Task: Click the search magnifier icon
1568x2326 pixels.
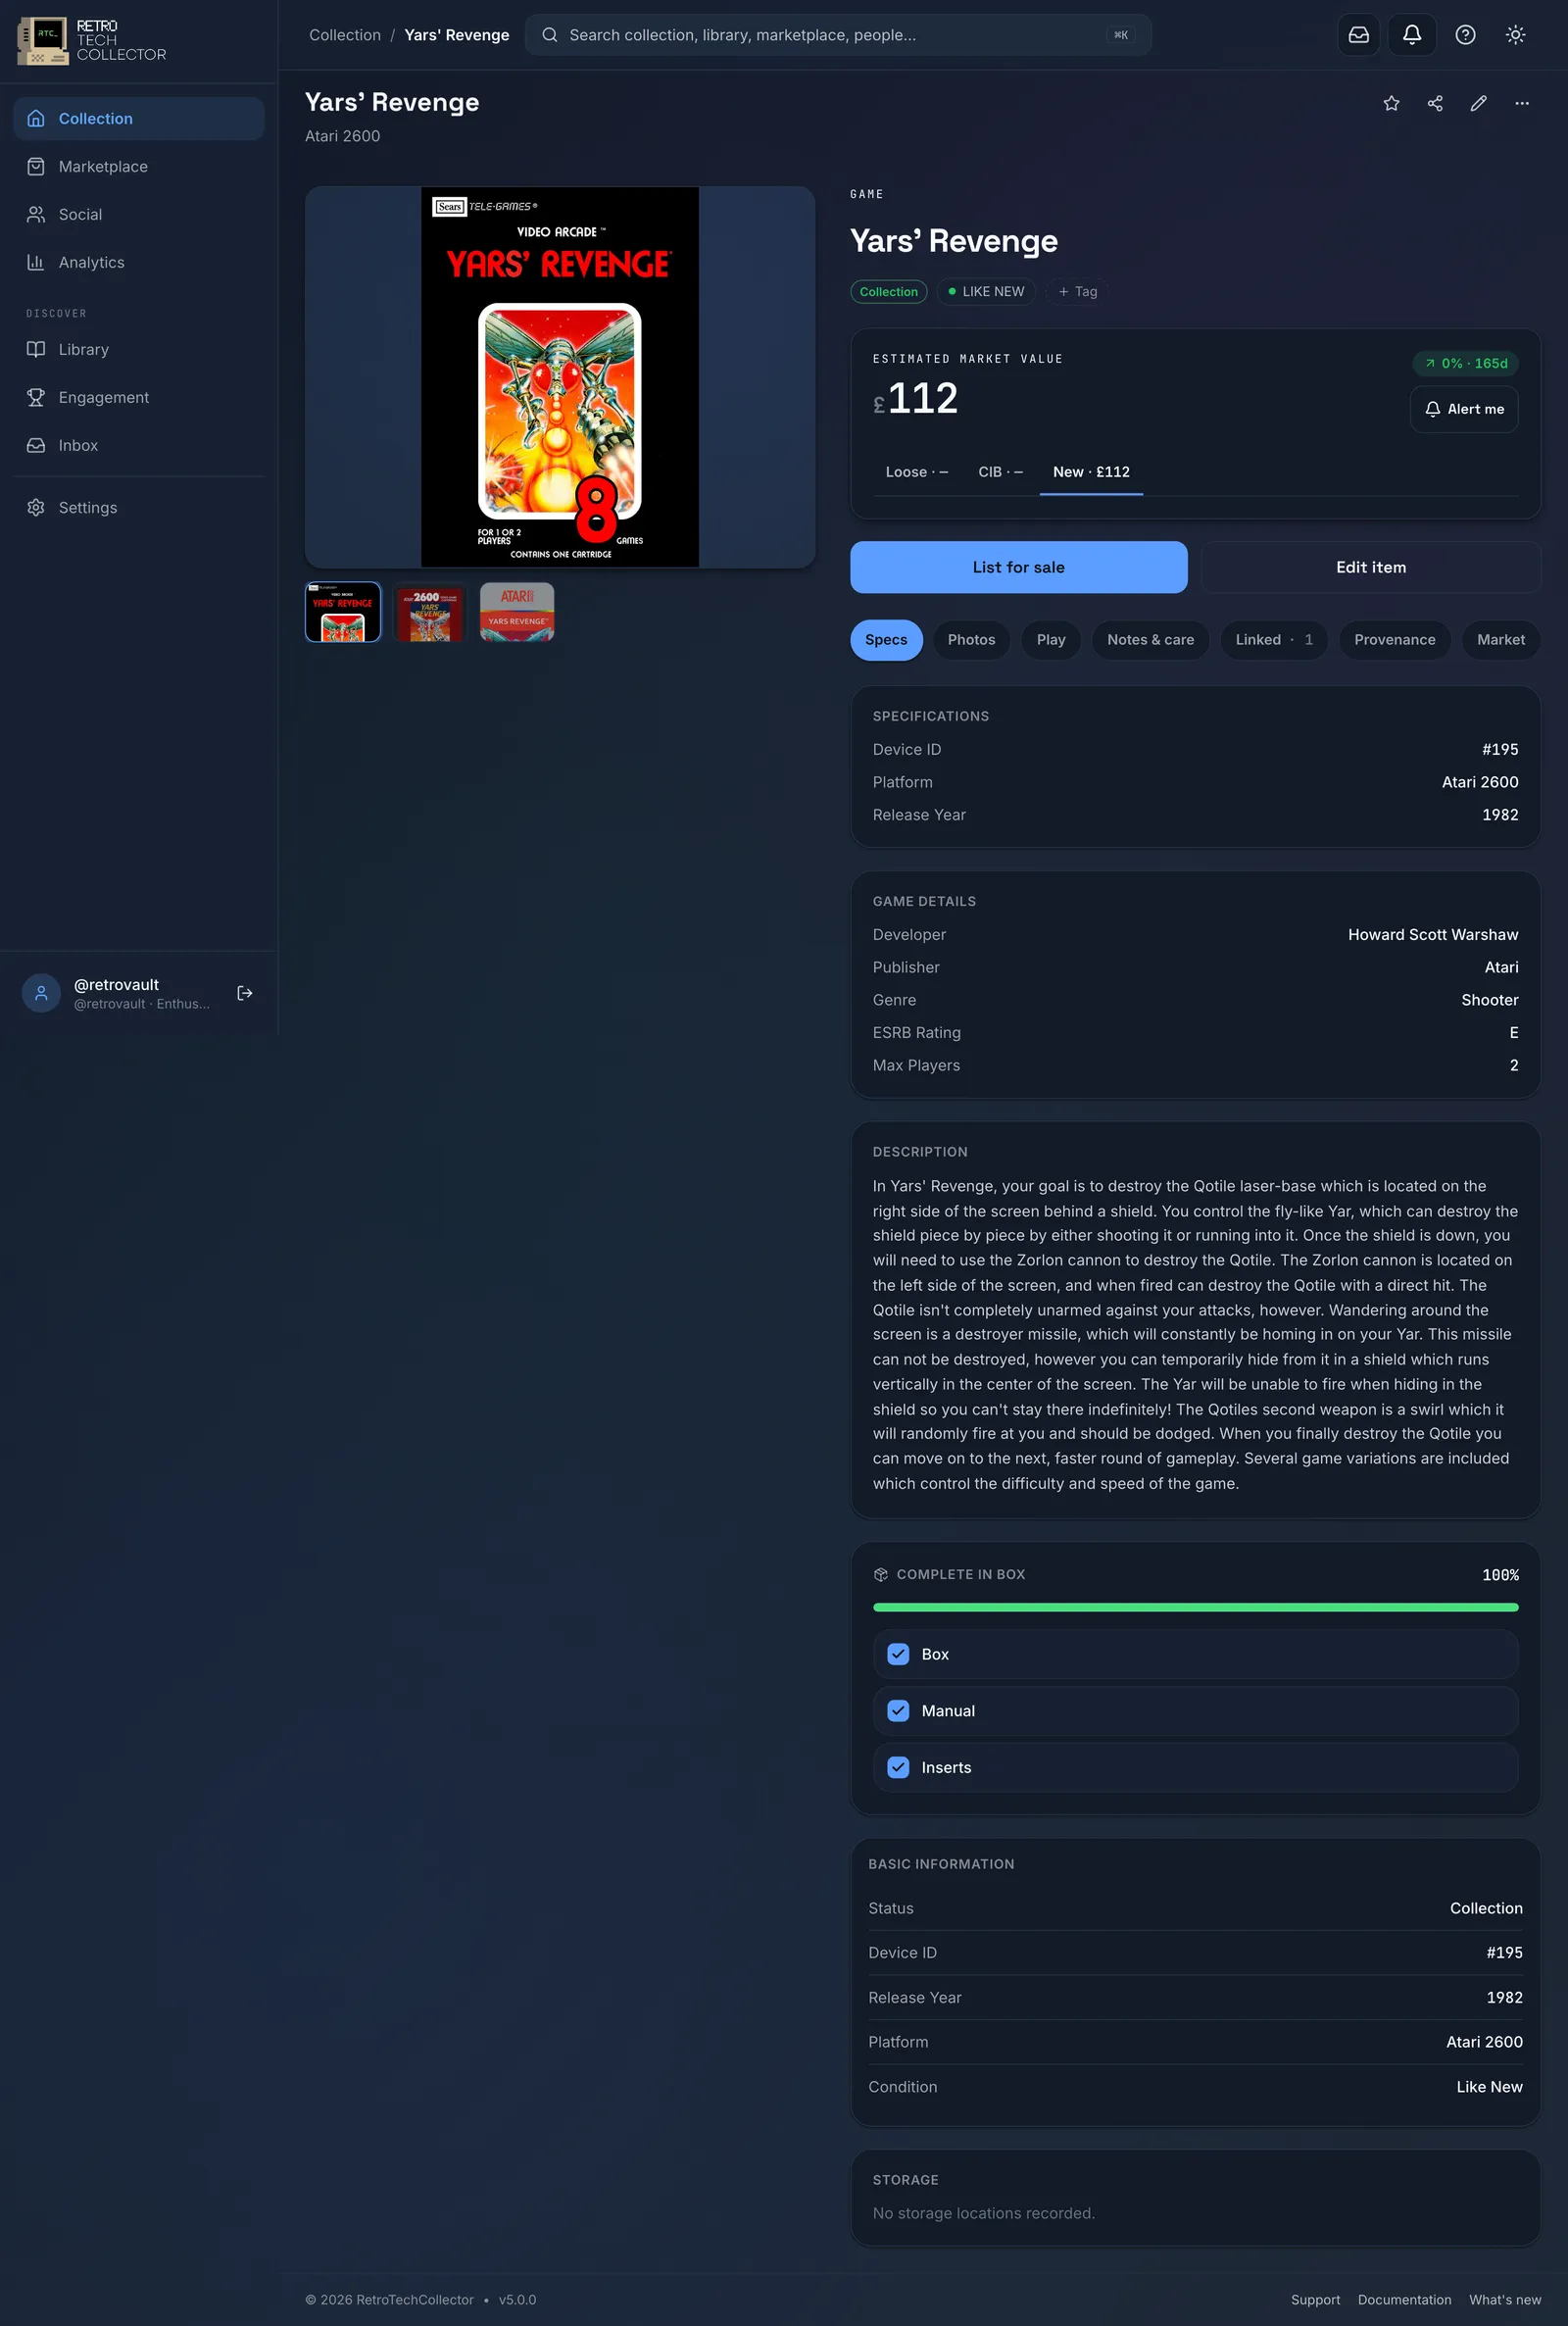Action: (x=549, y=35)
